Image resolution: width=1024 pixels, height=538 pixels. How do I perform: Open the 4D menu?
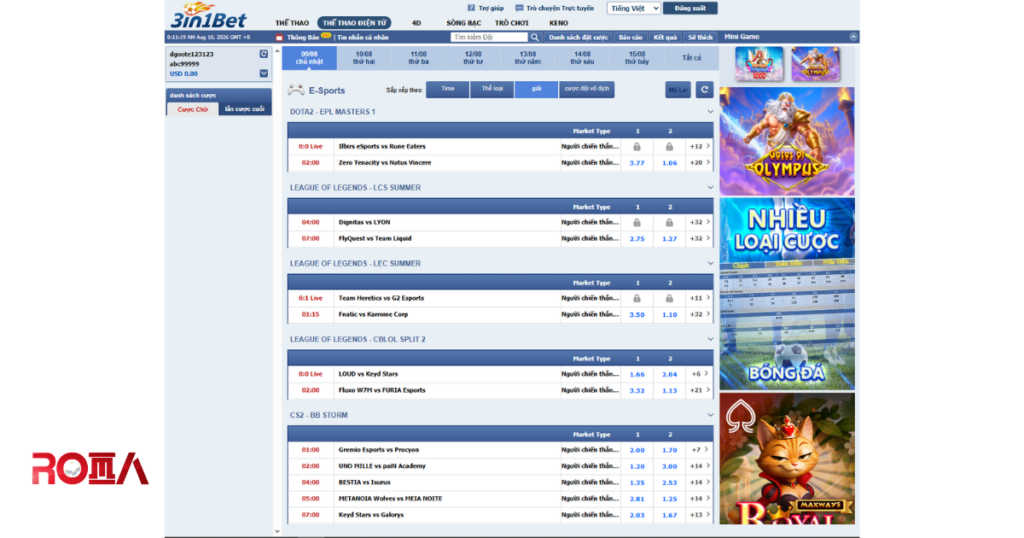(x=416, y=23)
